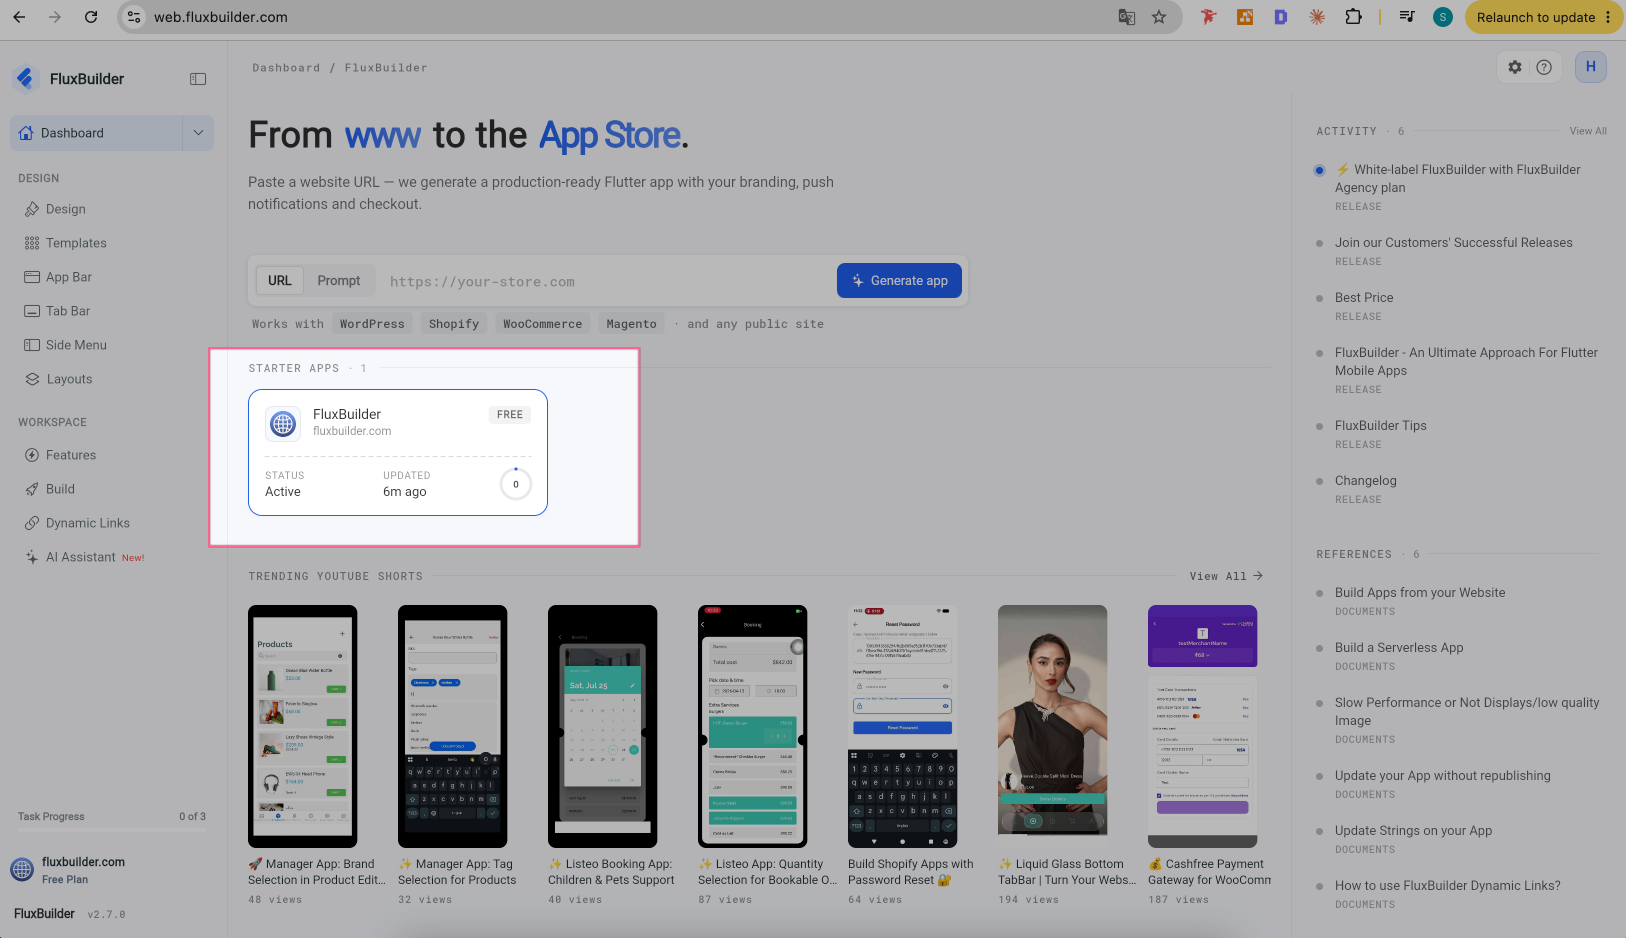Click the Build rocket icon

point(32,489)
